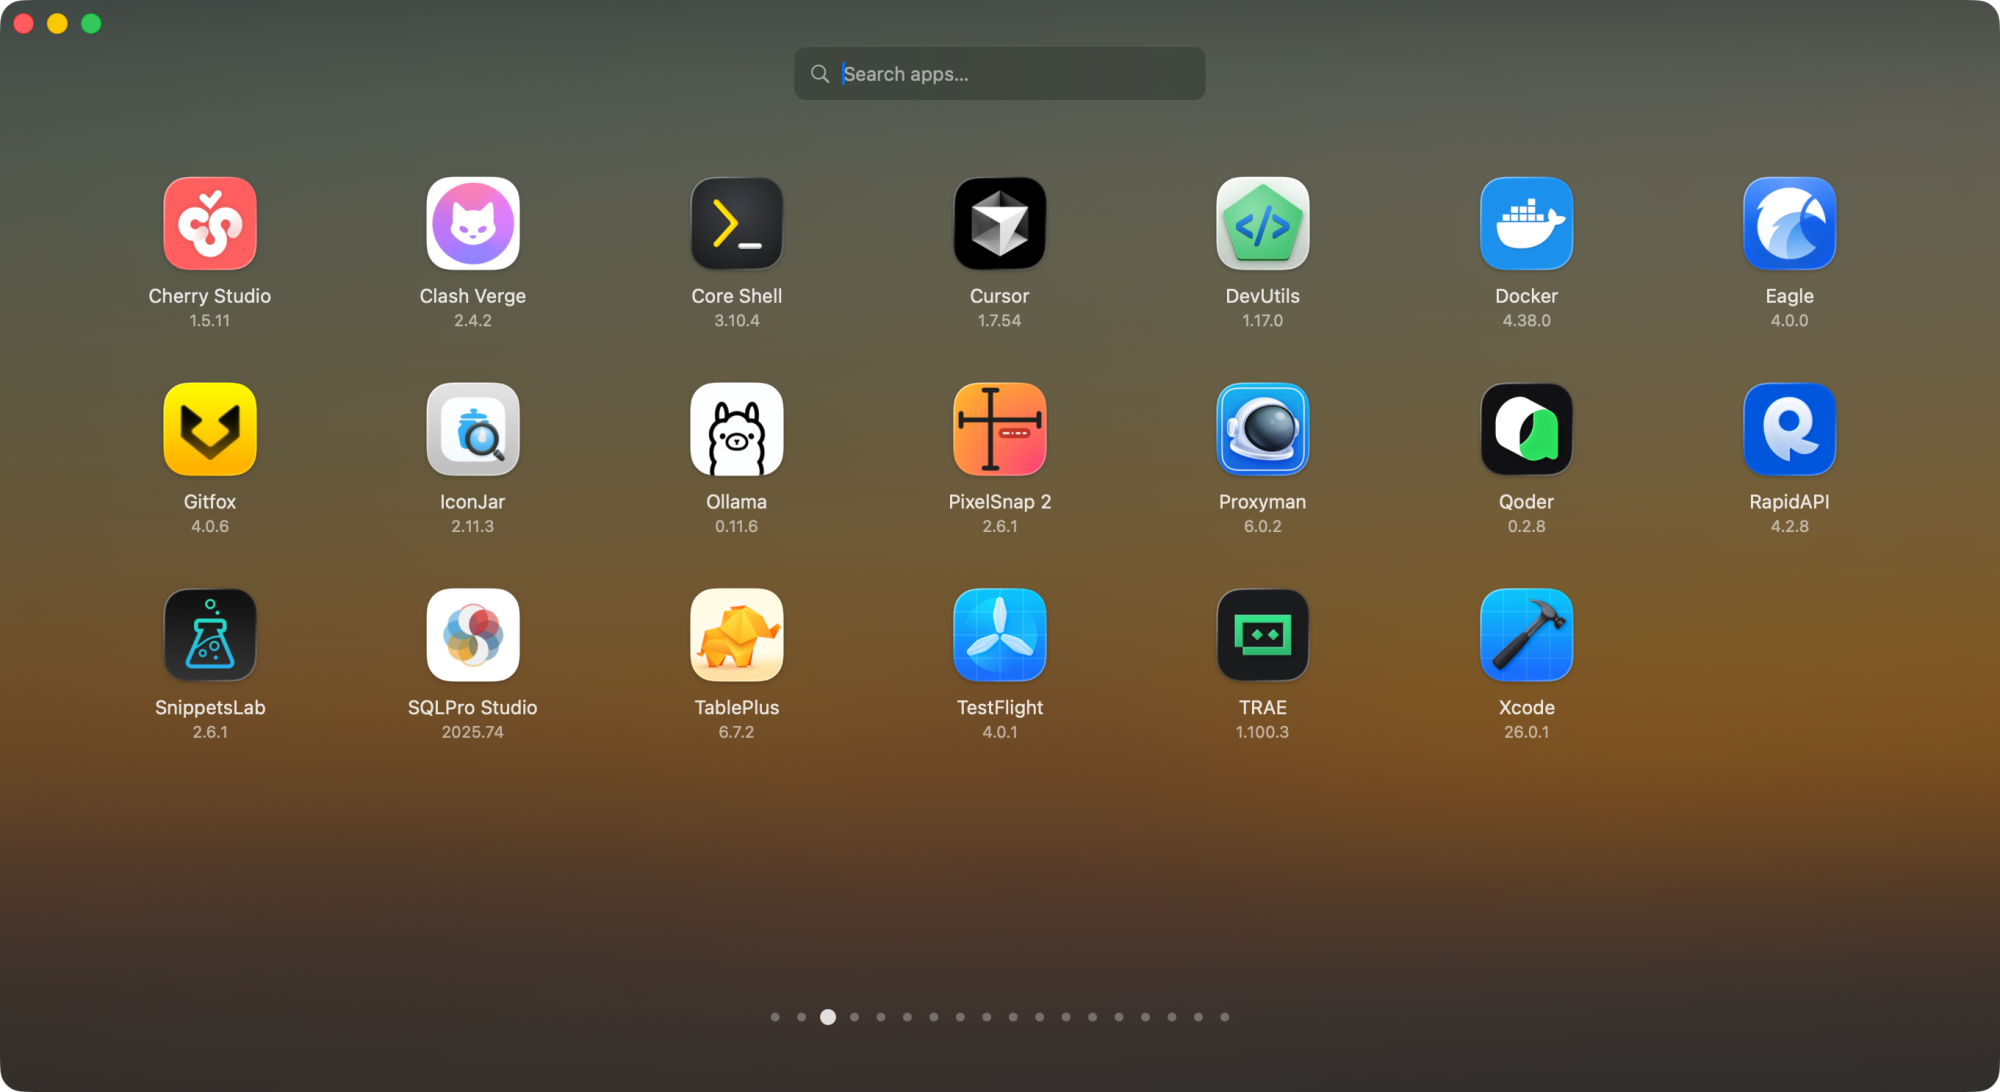Launch the Cursor editor
This screenshot has width=2000, height=1092.
pos(1000,223)
